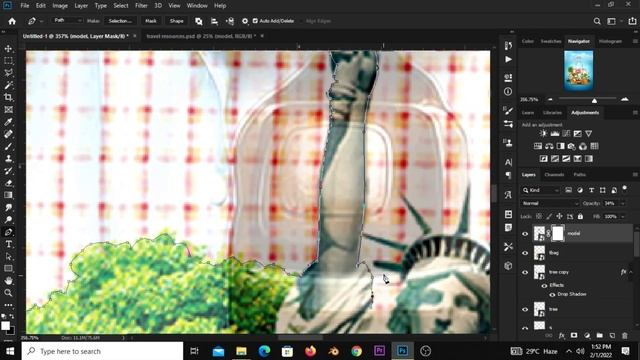Create new adjustment layer icon

click(587, 336)
